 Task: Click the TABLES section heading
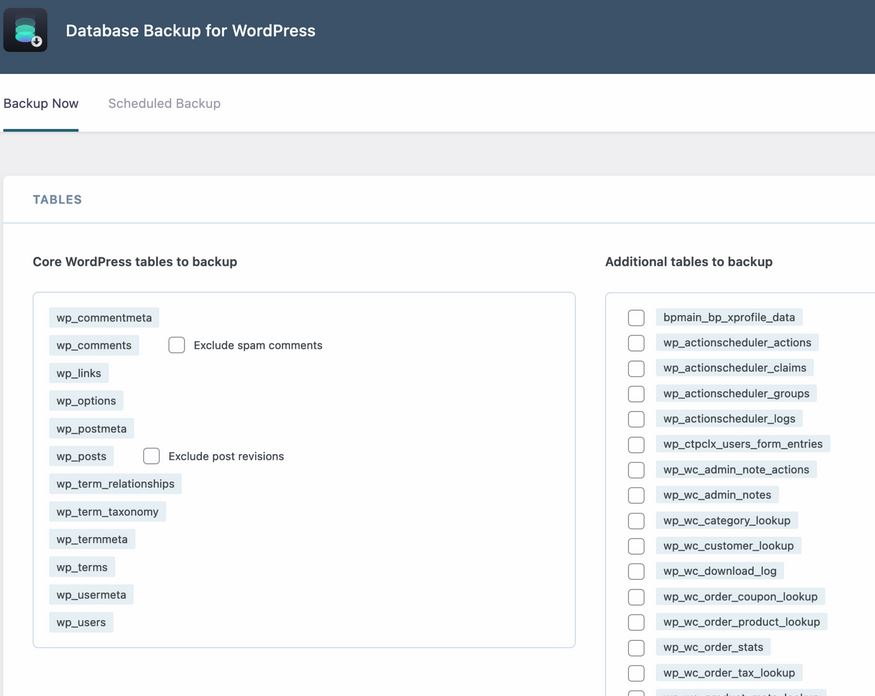point(57,199)
